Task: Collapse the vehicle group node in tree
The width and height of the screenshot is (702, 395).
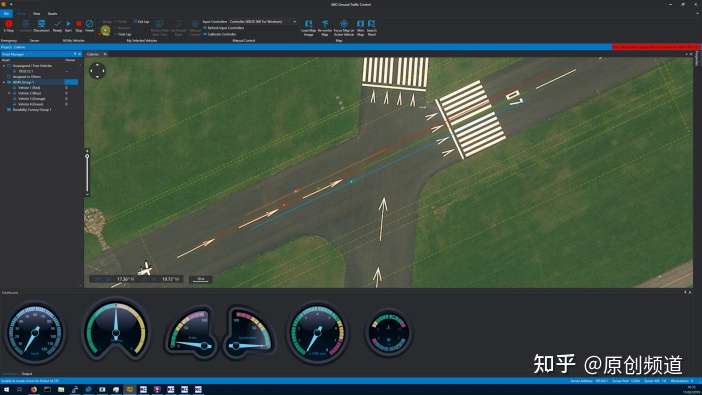Action: click(x=4, y=82)
